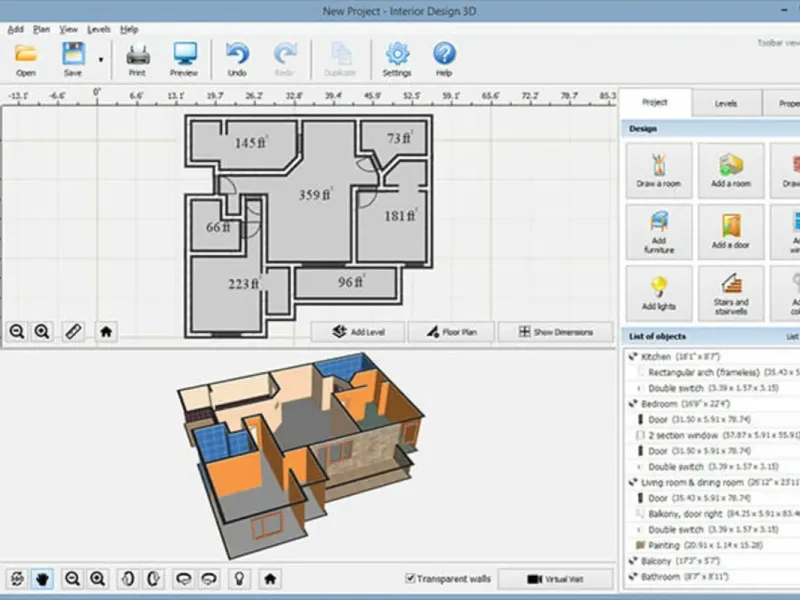Viewport: 800px width, 600px height.
Task: Undo the last action
Action: [237, 59]
